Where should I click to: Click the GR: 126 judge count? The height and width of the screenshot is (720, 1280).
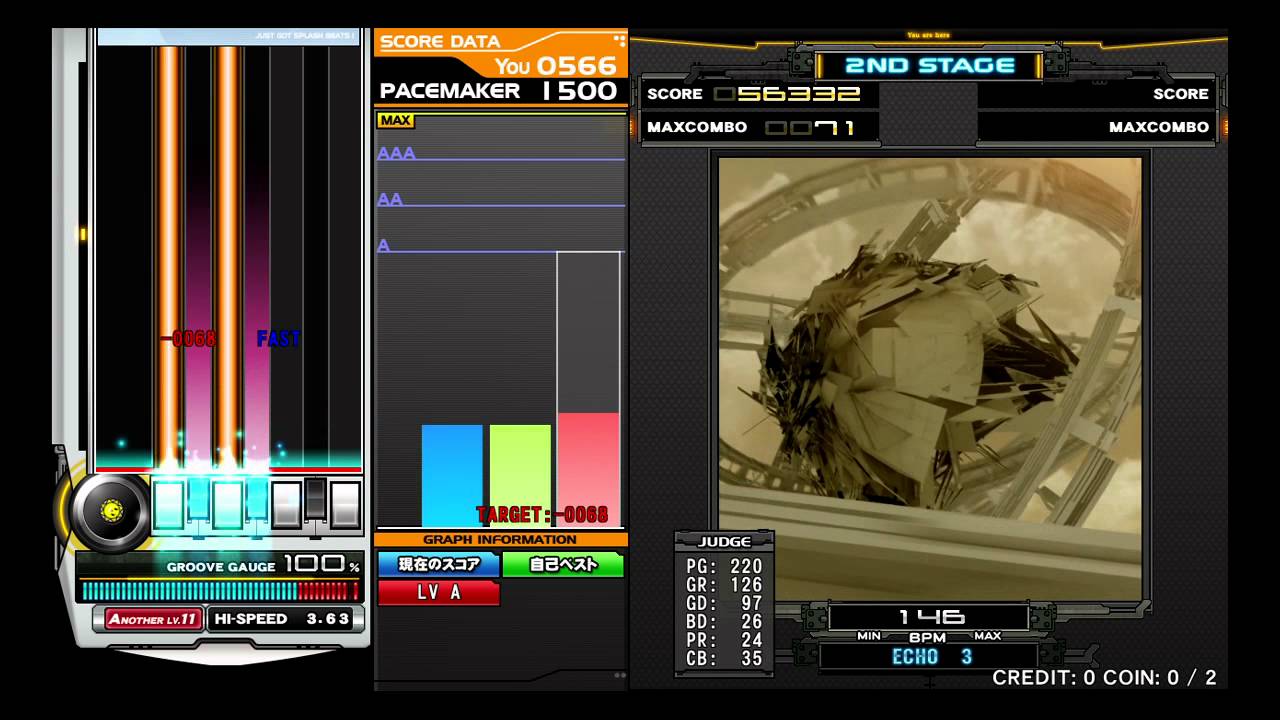click(724, 585)
